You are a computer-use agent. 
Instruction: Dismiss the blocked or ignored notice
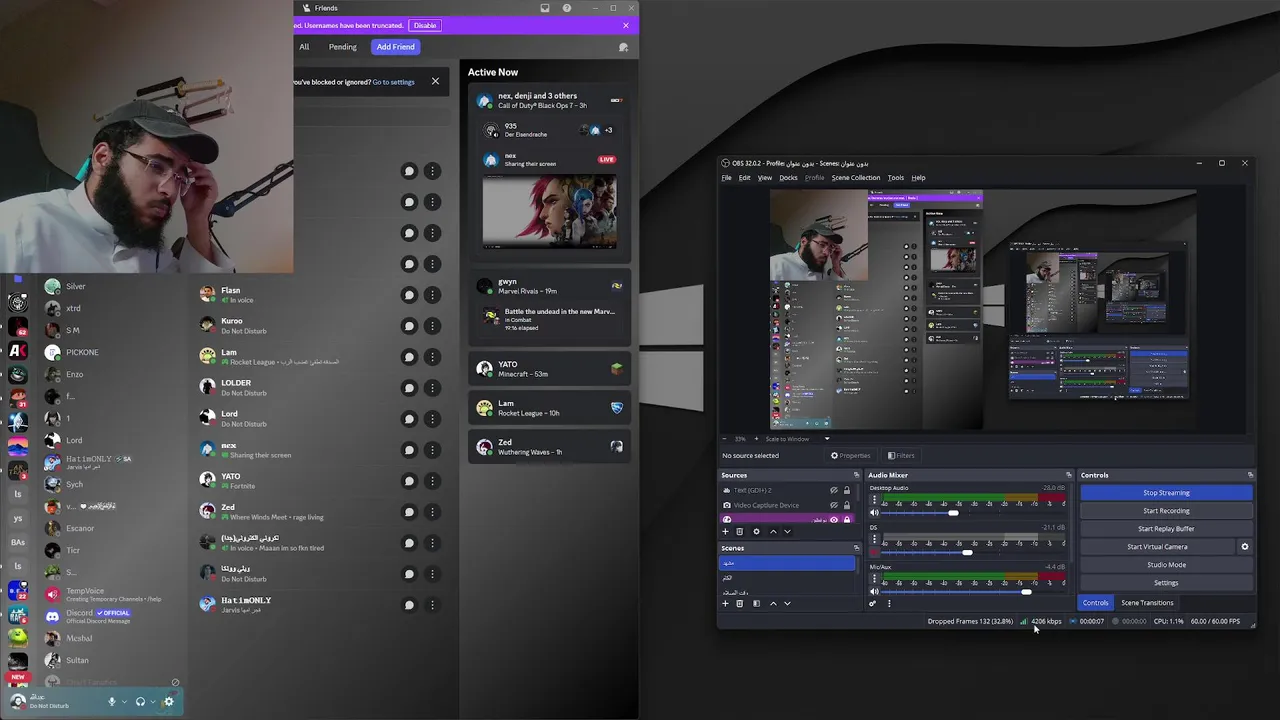tap(435, 82)
